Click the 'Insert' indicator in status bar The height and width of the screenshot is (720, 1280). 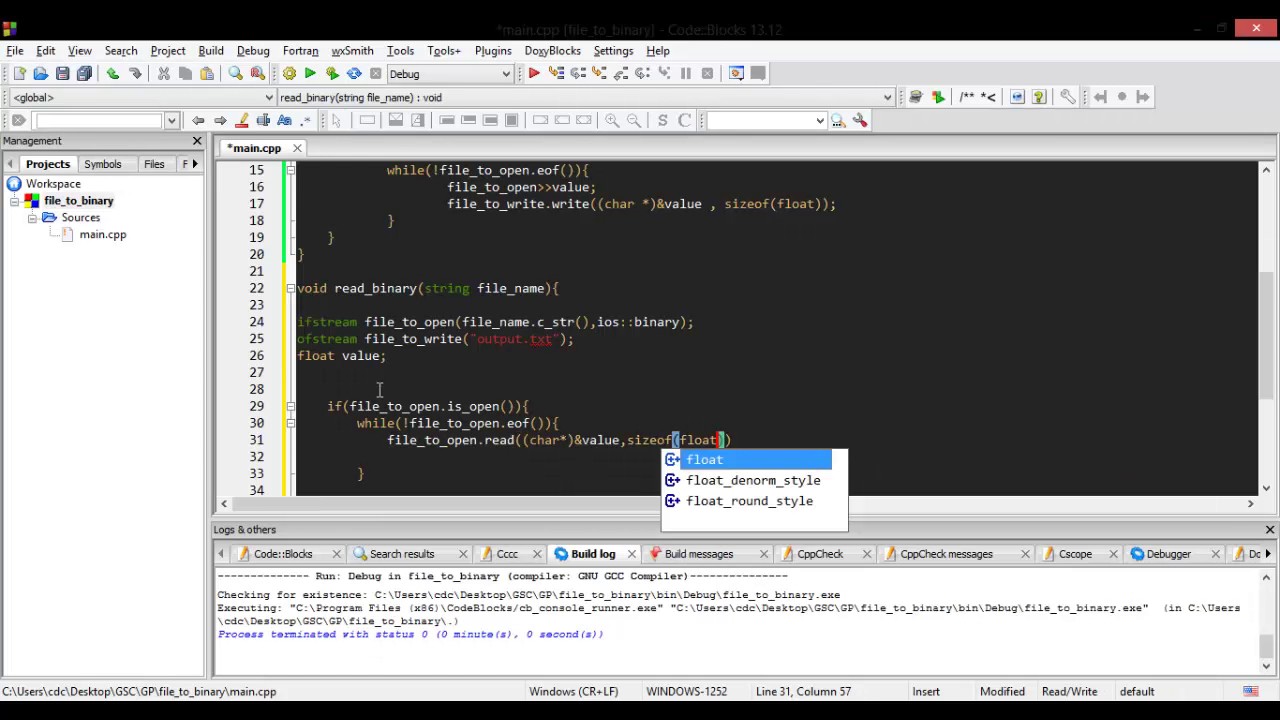point(926,692)
